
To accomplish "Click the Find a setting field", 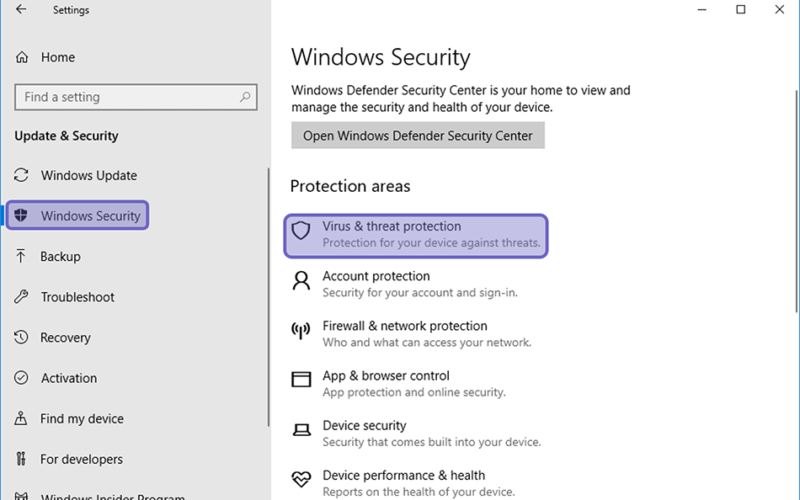I will pyautogui.click(x=136, y=97).
